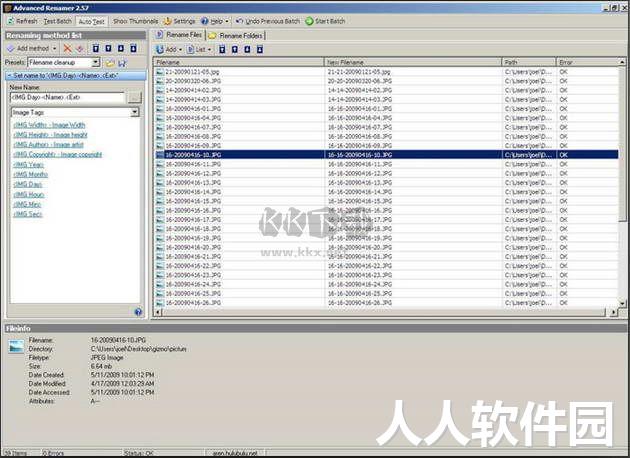
Task: Click the Test Batch button
Action: [x=57, y=21]
